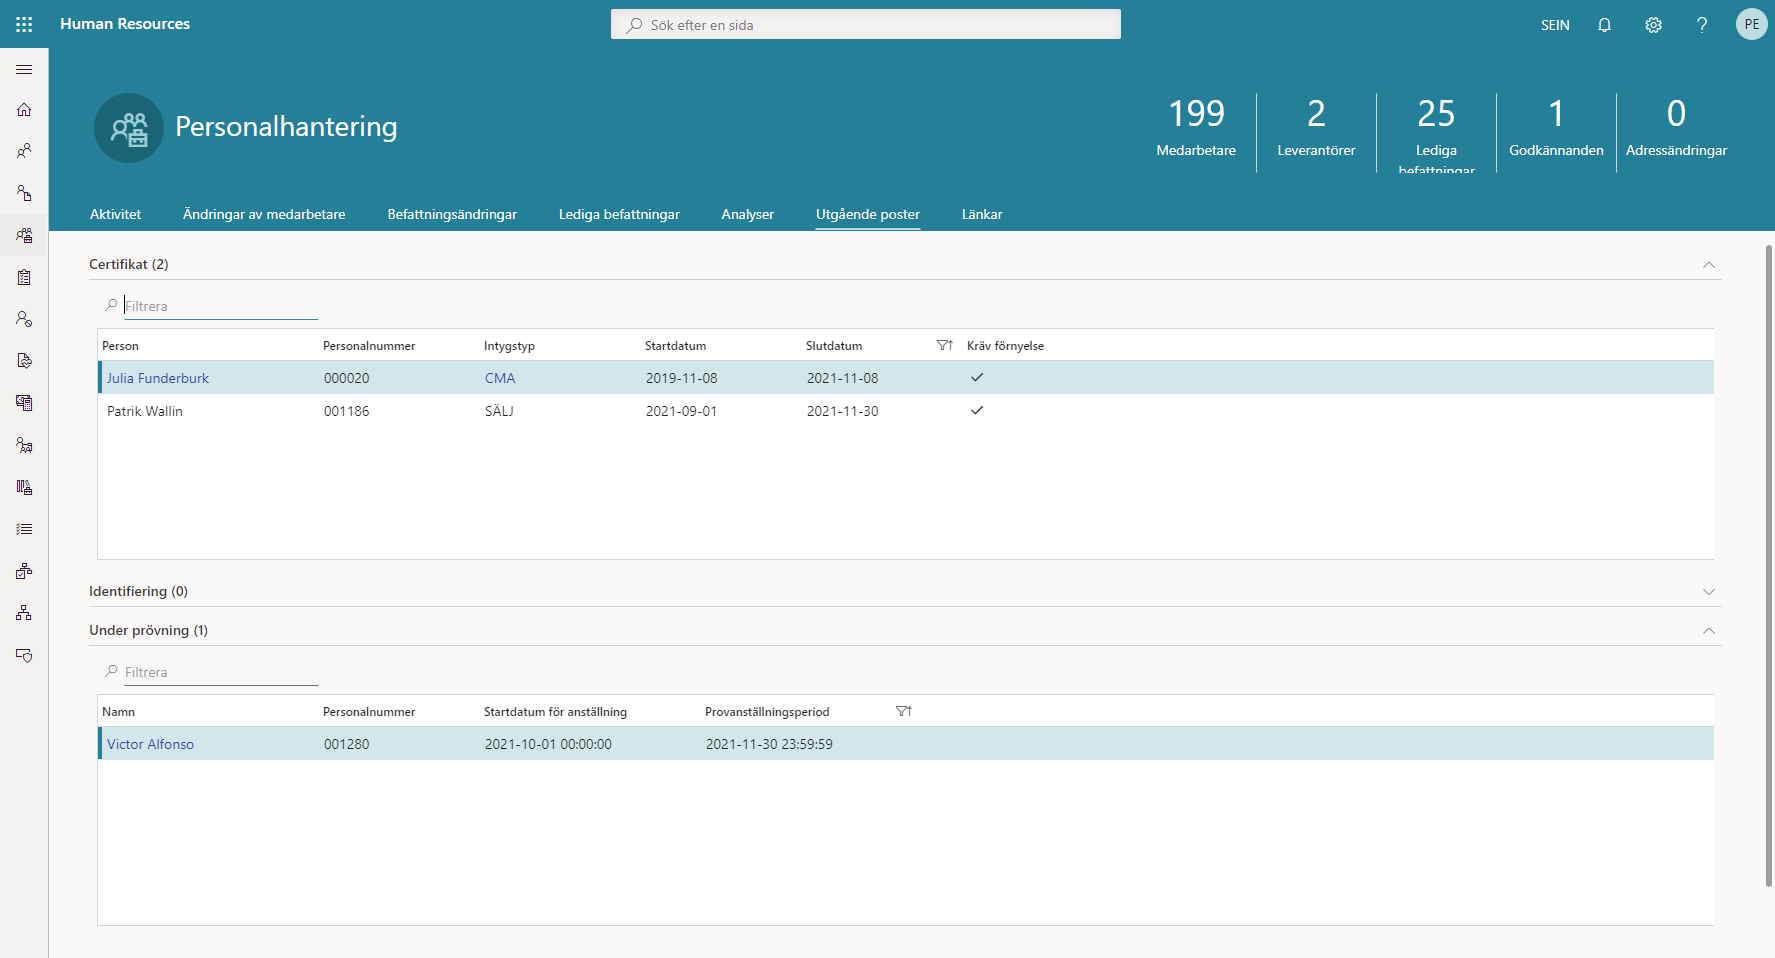This screenshot has width=1775, height=958.
Task: Open the app launcher waffle icon
Action: 24,24
